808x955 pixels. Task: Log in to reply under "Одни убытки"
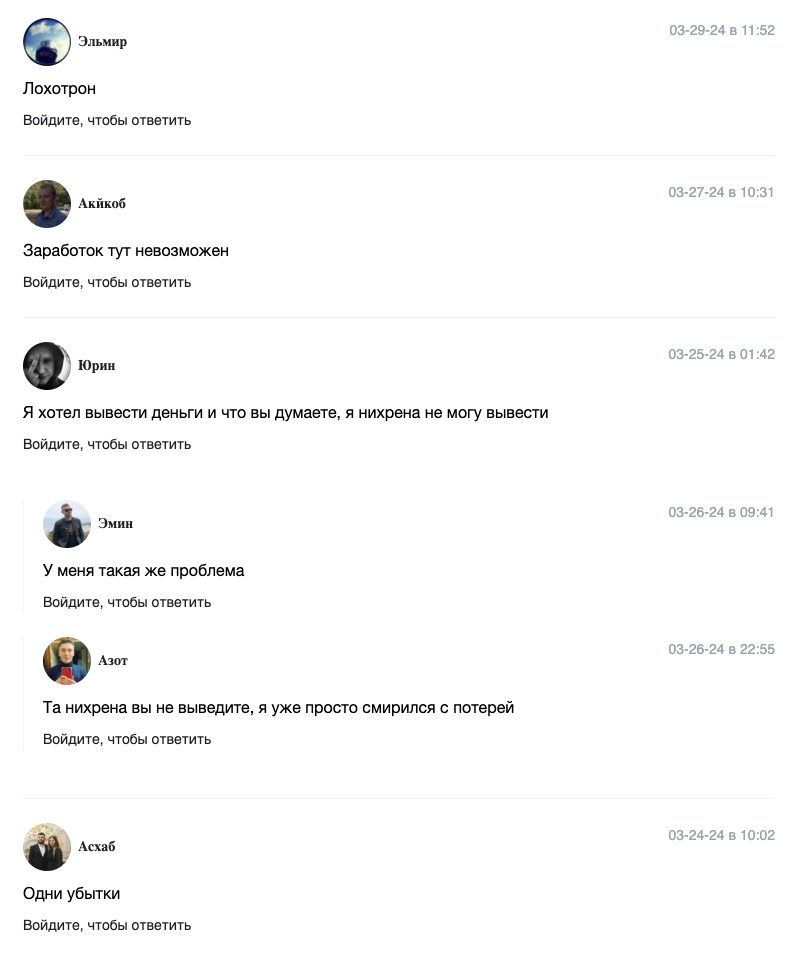107,925
